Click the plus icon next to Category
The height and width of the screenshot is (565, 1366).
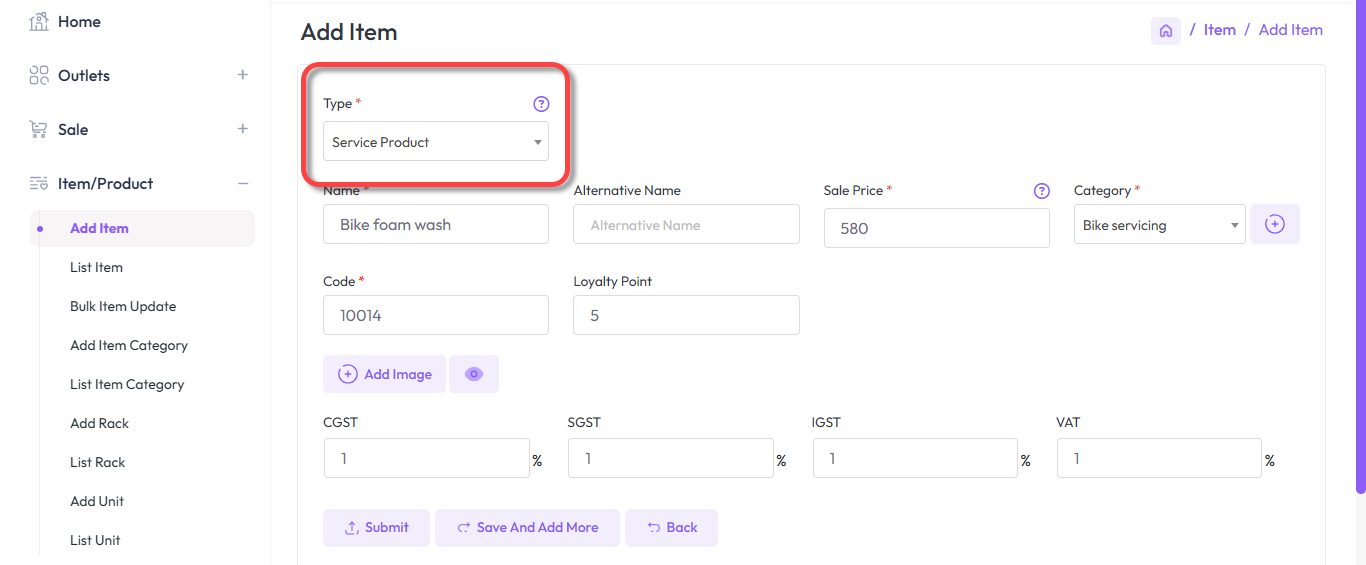1275,225
